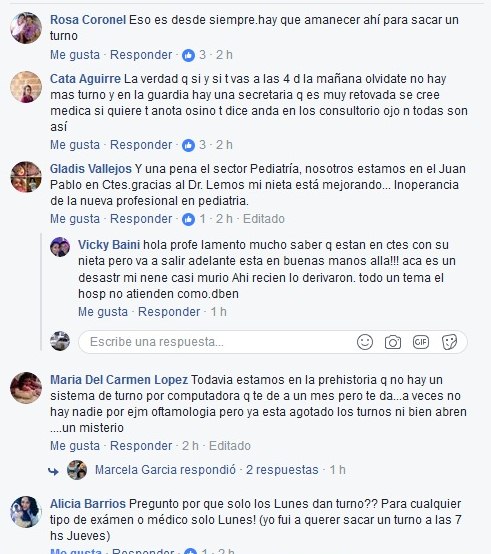
Task: Open Maria Del Carmen Lopez's avatar
Action: pyautogui.click(x=26, y=388)
